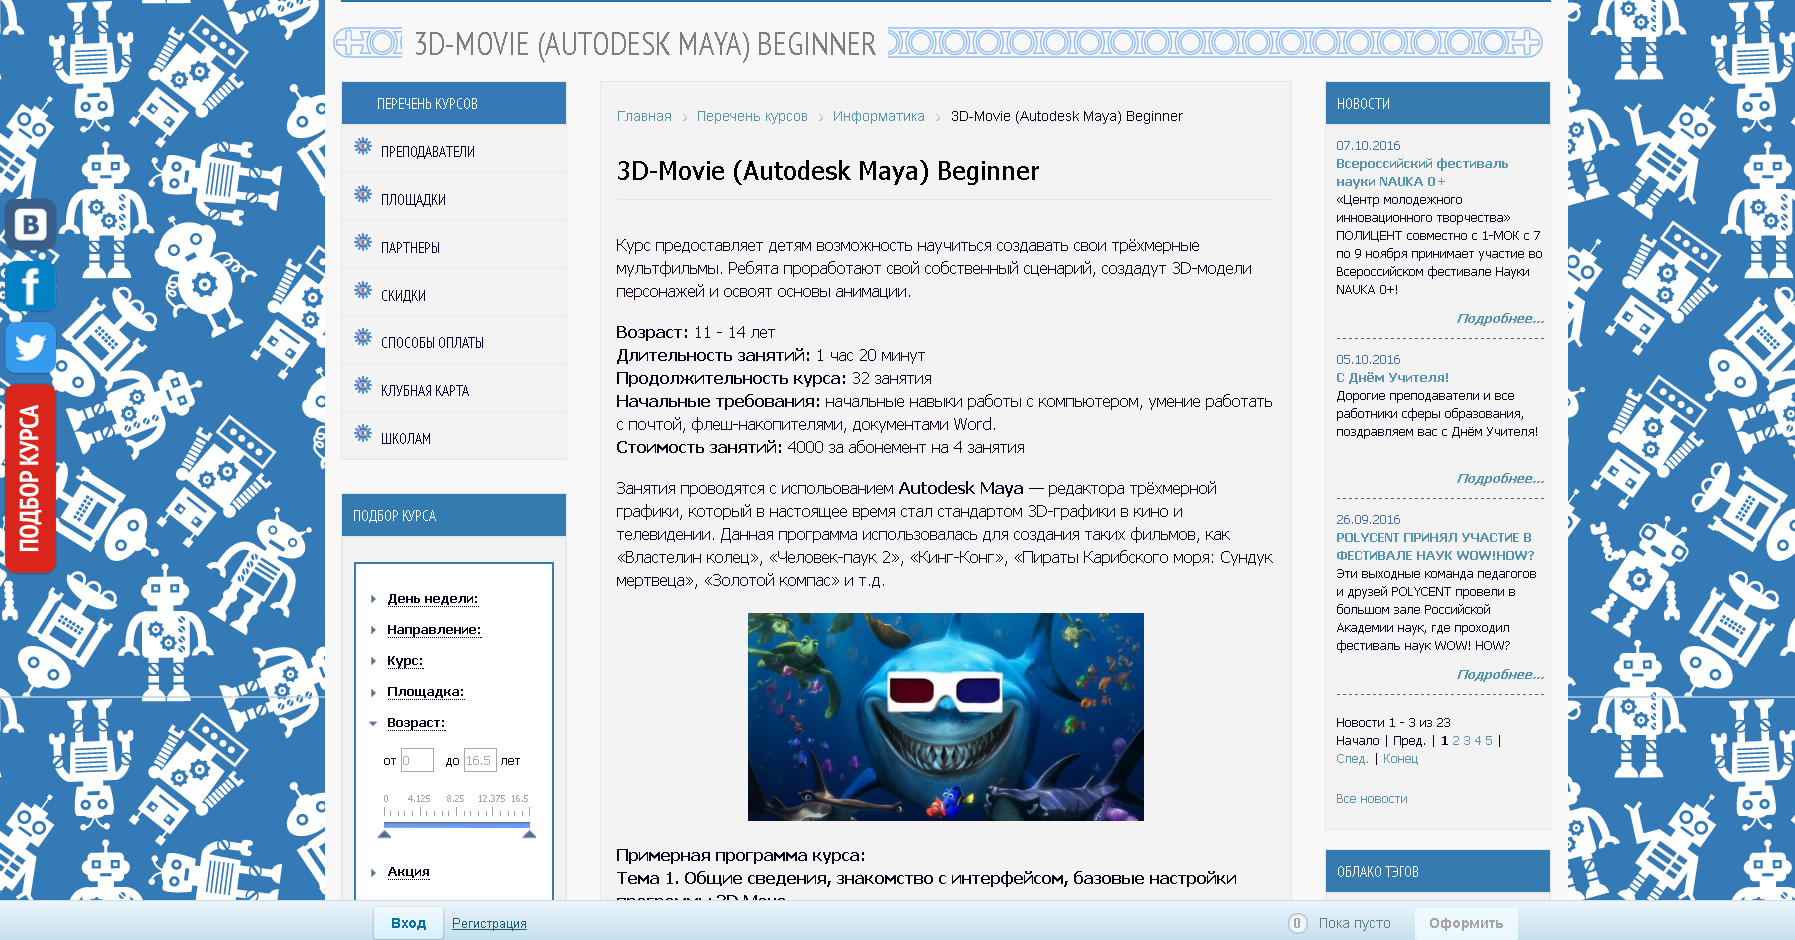
Task: Go to Информатика breadcrumb link
Action: tap(878, 116)
